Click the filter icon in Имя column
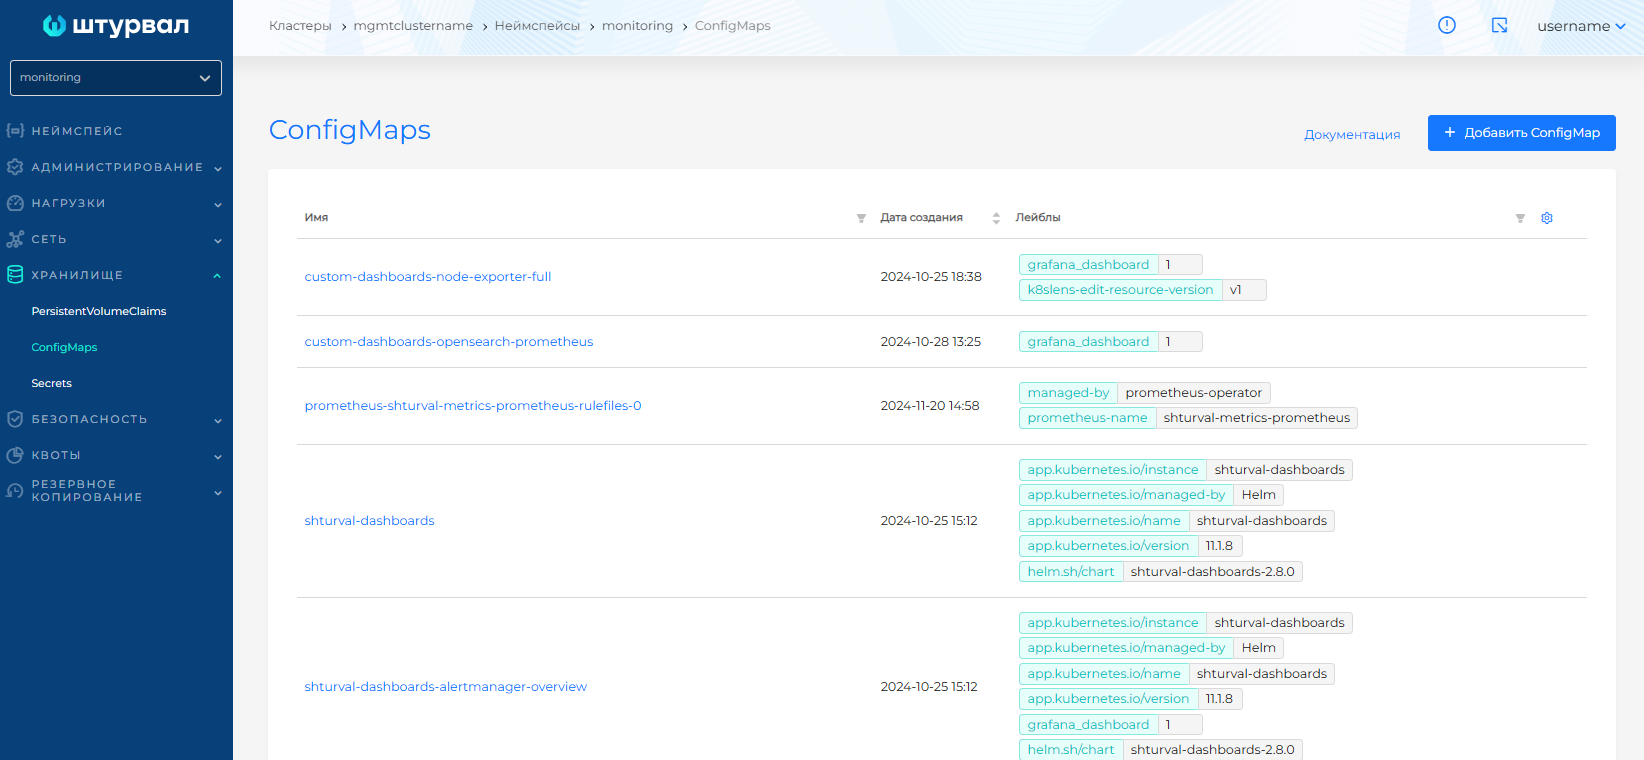The image size is (1644, 760). [861, 218]
